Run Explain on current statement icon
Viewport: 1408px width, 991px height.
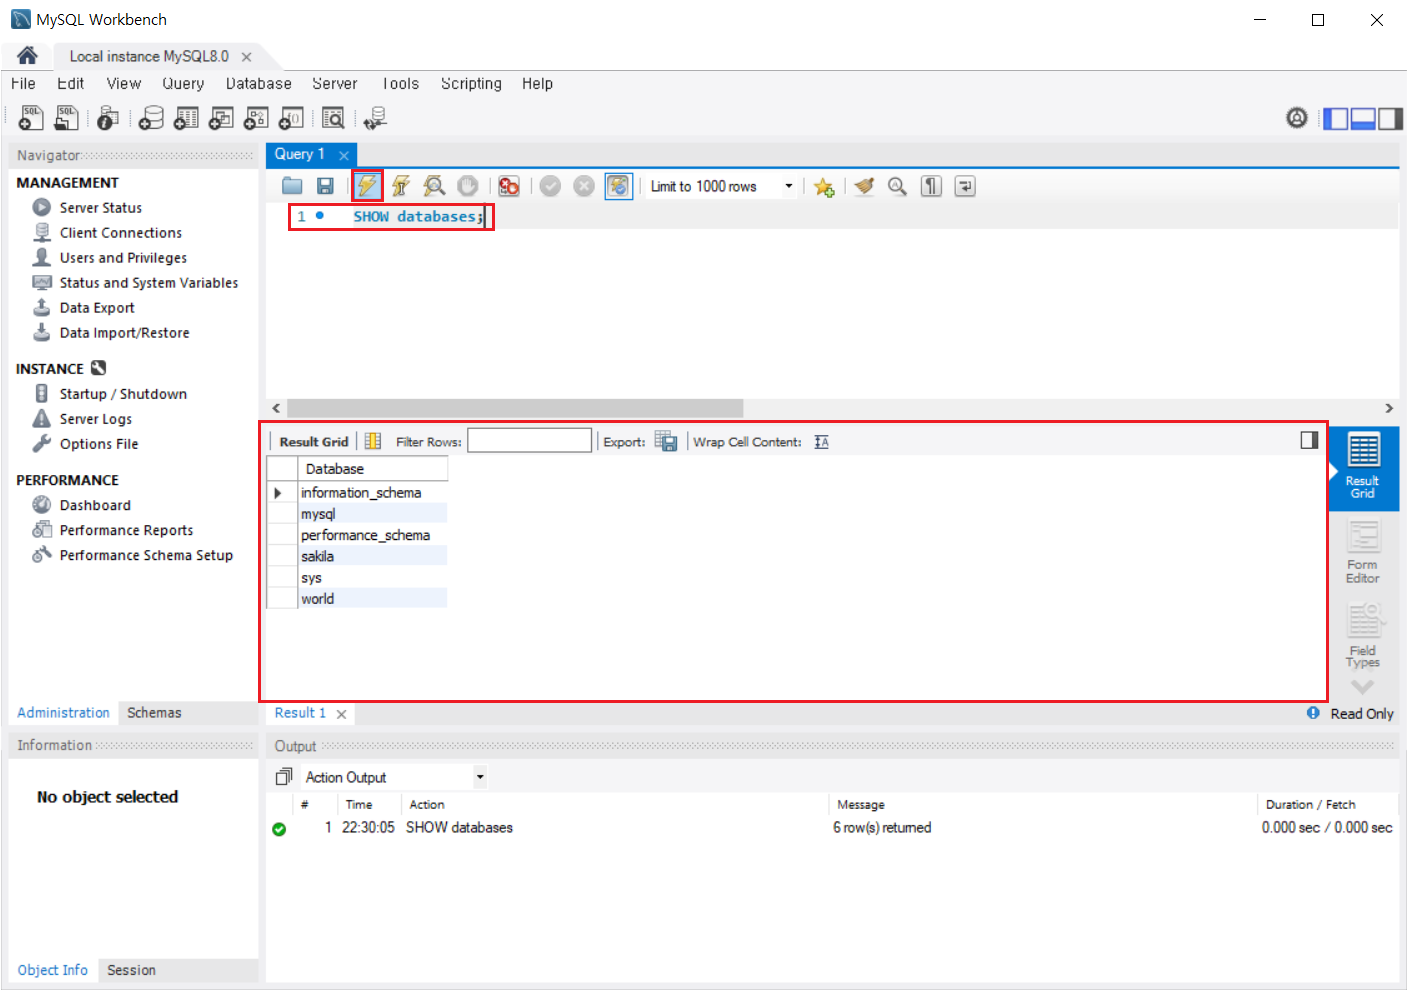pyautogui.click(x=434, y=186)
